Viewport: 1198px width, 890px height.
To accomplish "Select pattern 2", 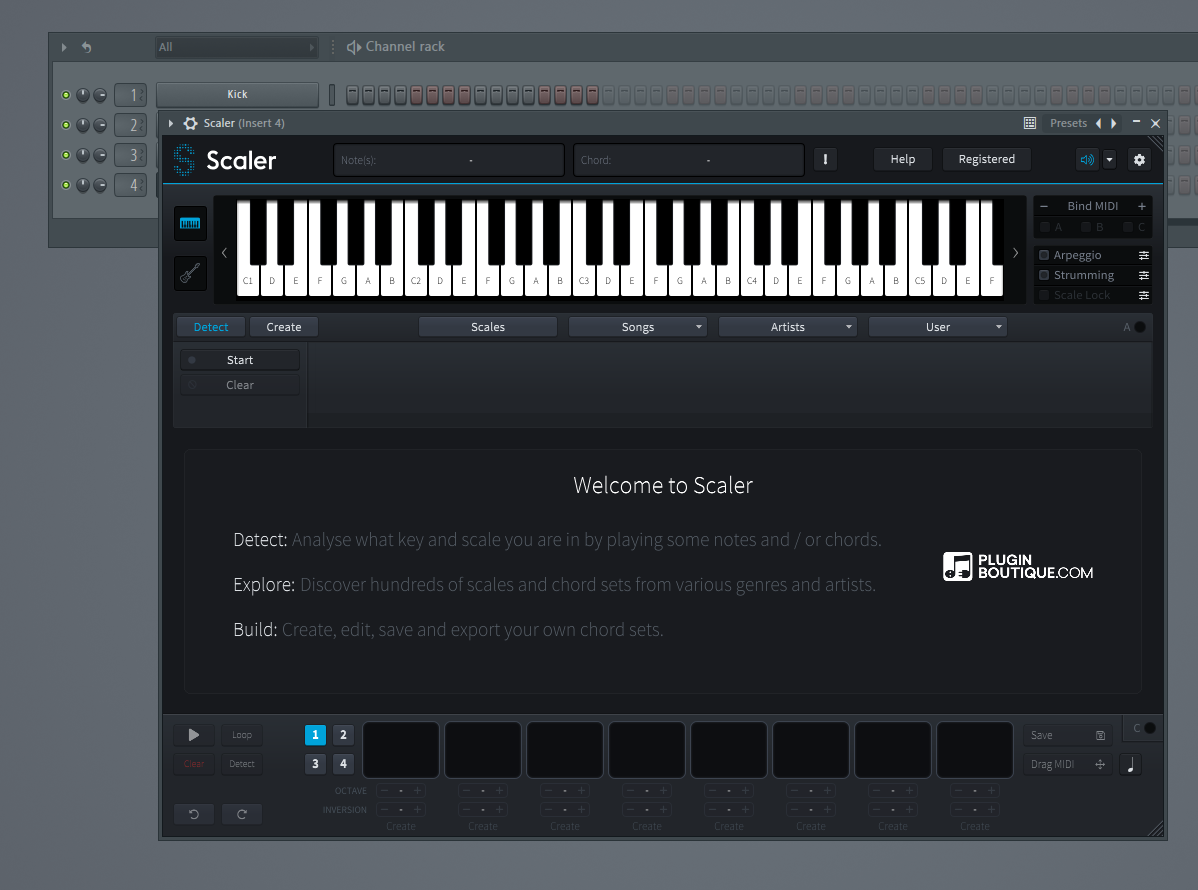I will click(x=343, y=735).
